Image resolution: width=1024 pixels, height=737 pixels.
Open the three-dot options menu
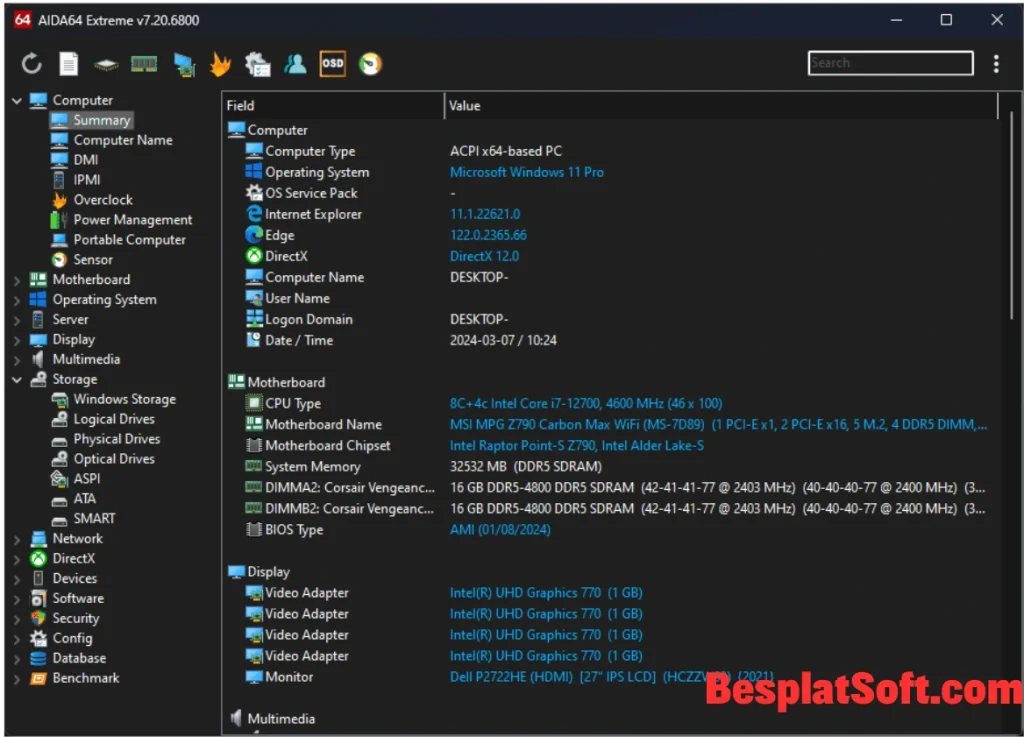pos(996,64)
